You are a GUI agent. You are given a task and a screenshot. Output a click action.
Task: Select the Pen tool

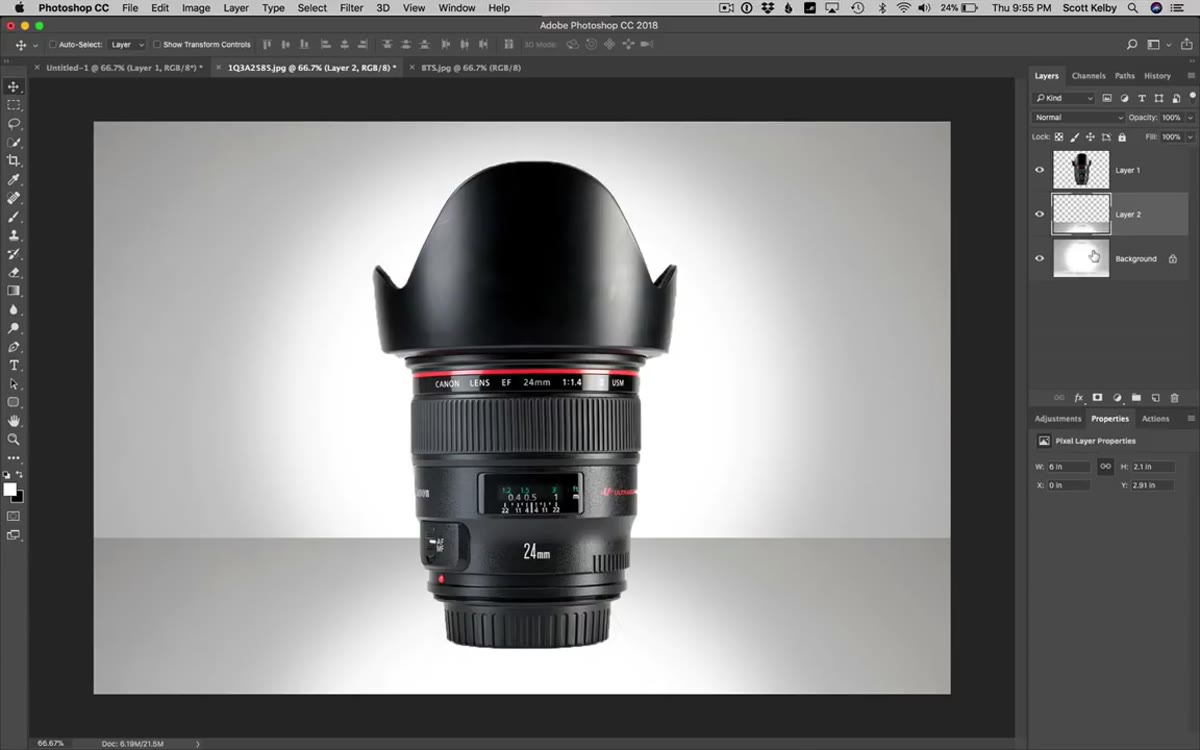pos(13,347)
